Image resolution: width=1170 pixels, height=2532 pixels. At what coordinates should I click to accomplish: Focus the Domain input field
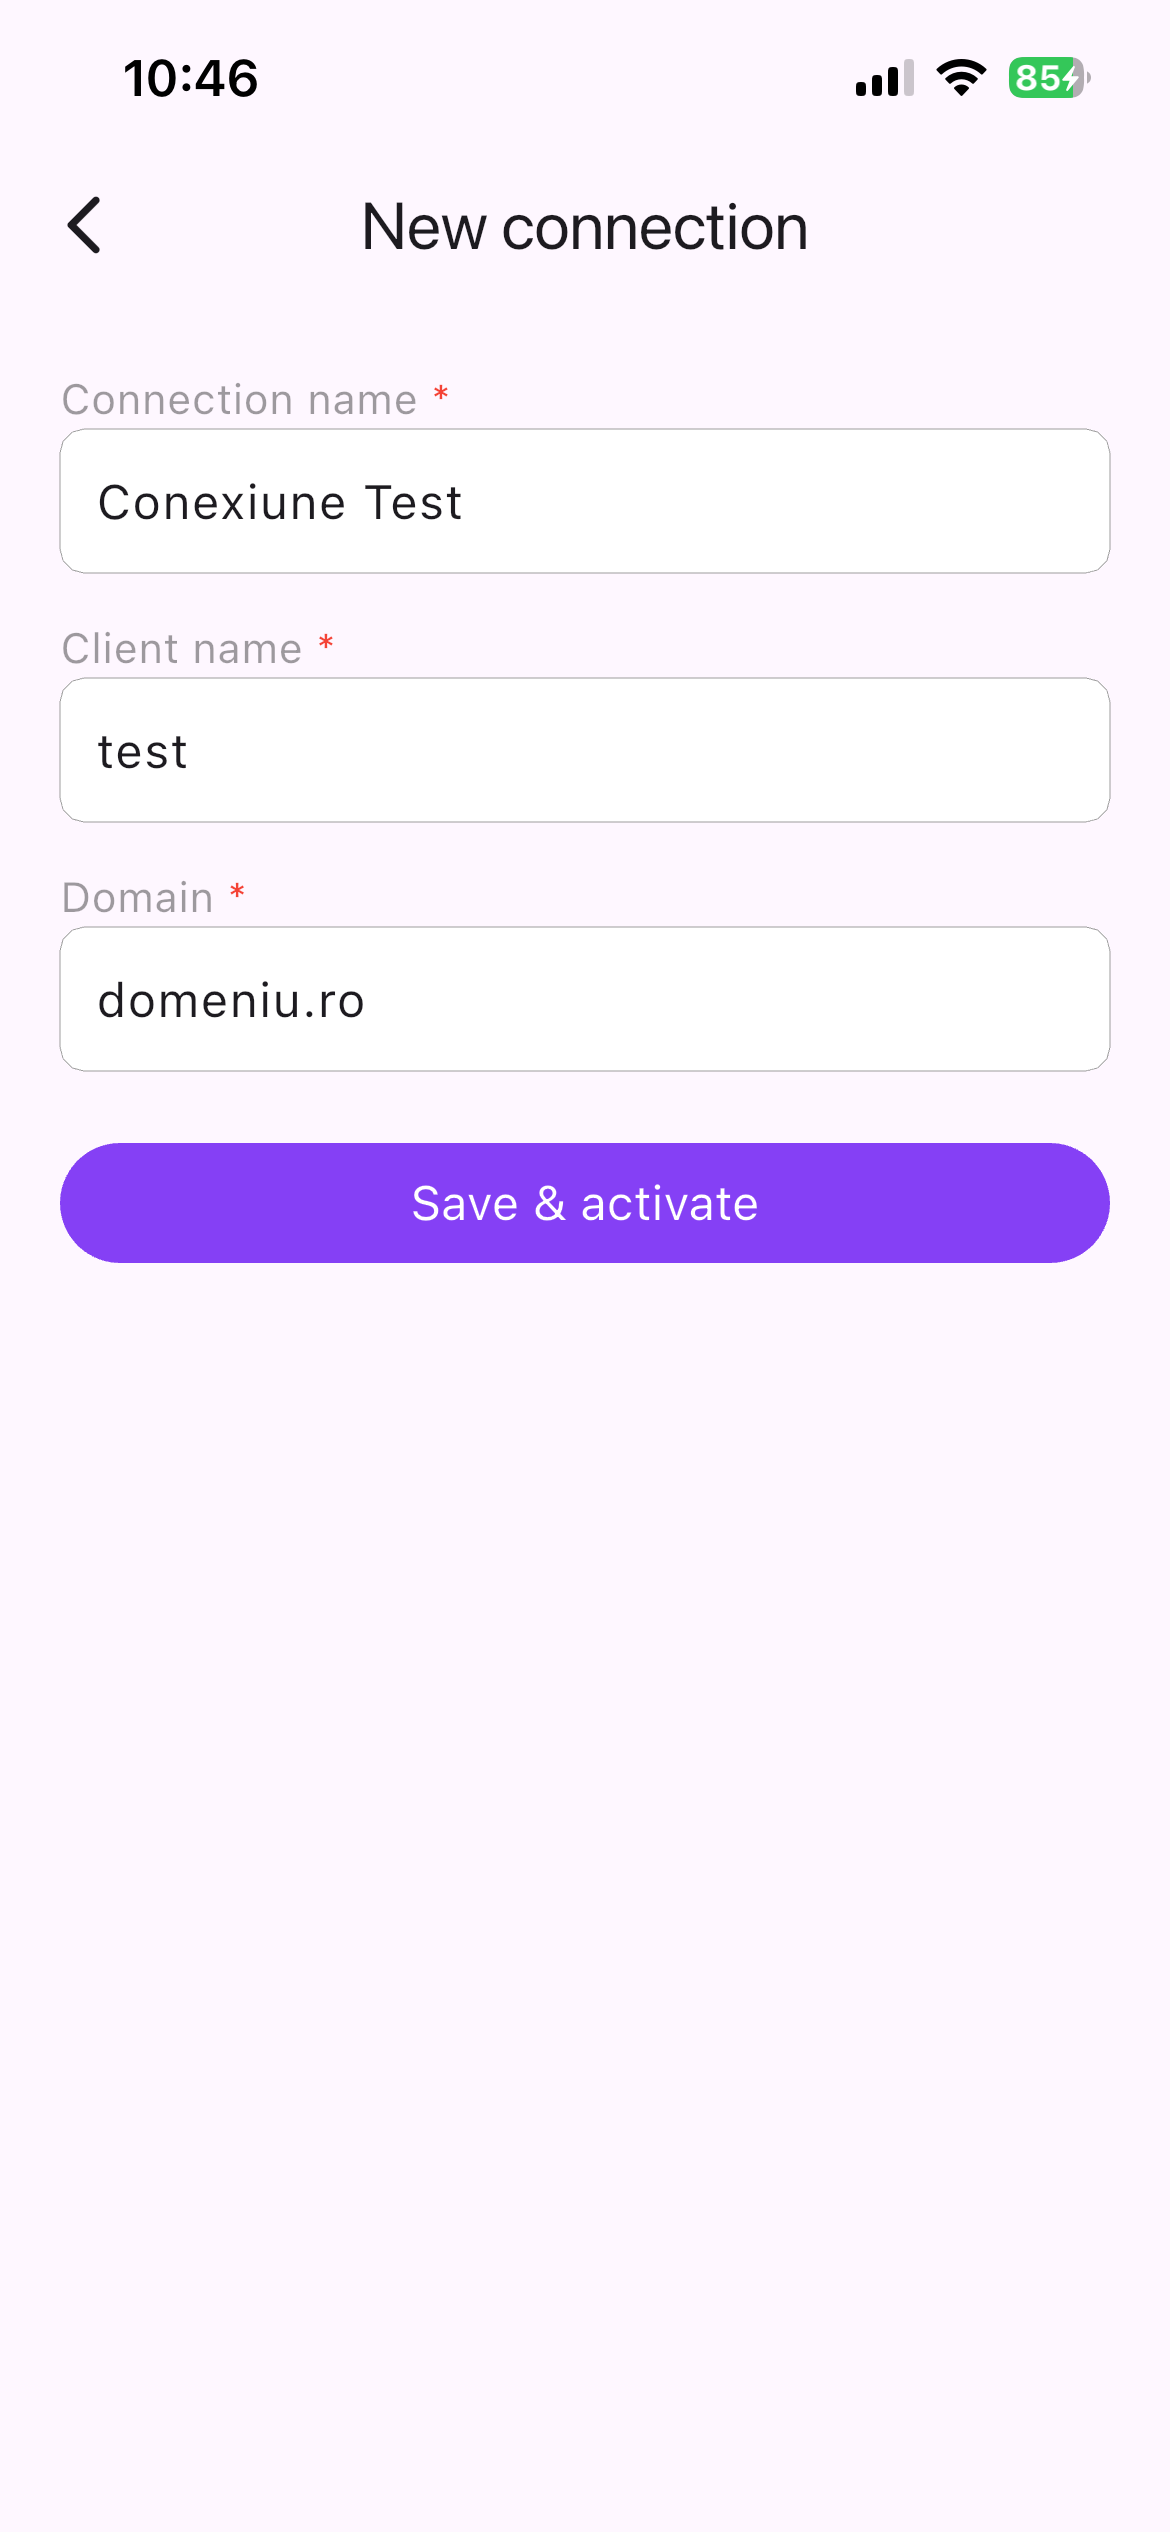click(x=585, y=999)
